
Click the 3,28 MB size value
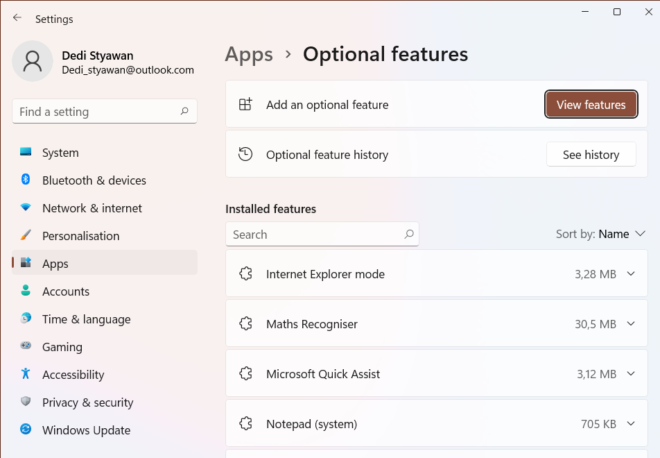[595, 274]
